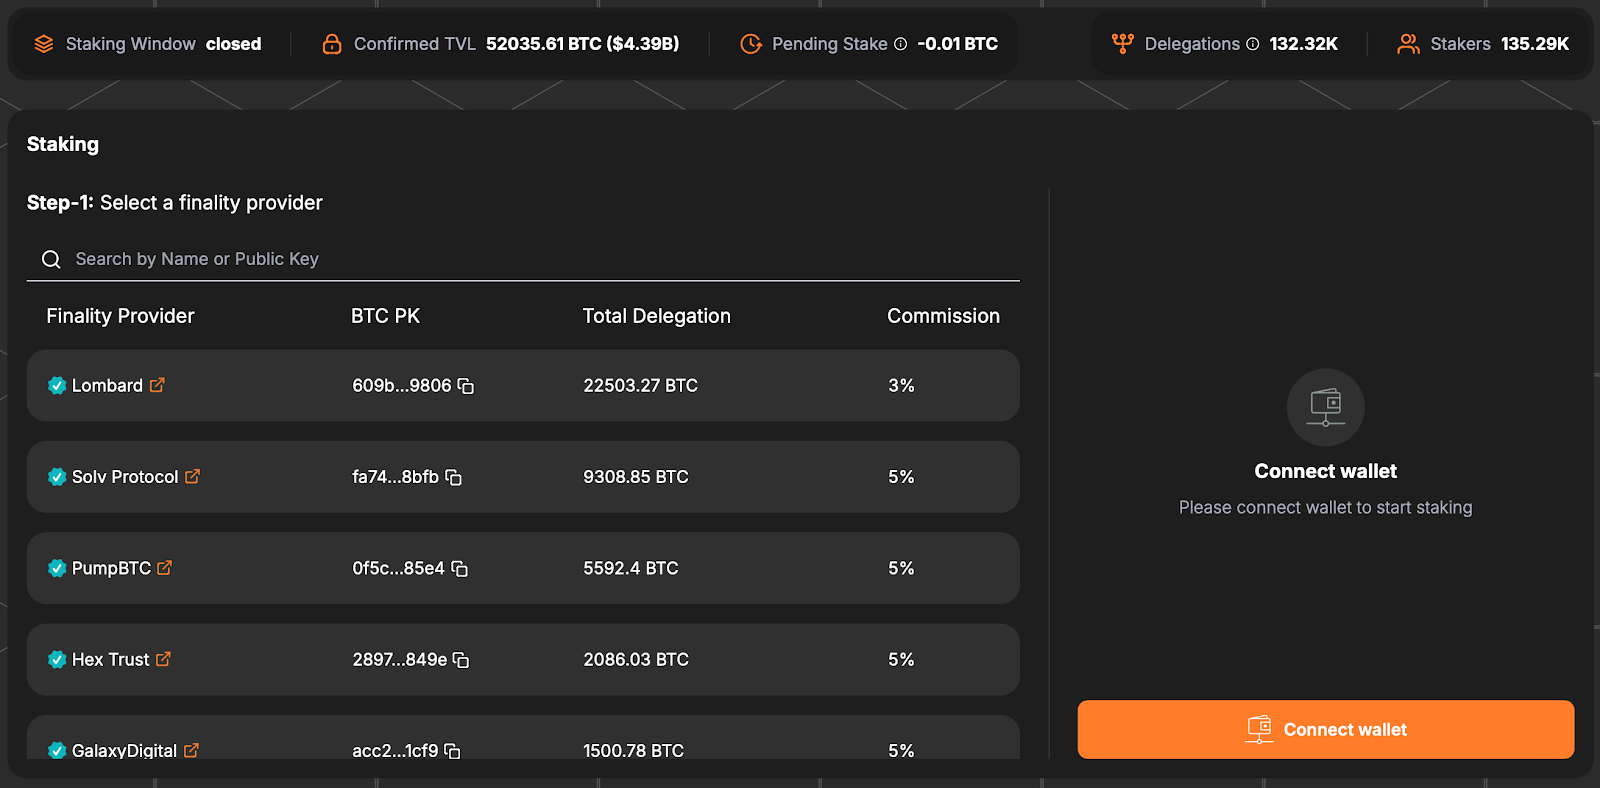Click Solv Protocol's verified badge icon
The height and width of the screenshot is (788, 1600).
click(57, 477)
